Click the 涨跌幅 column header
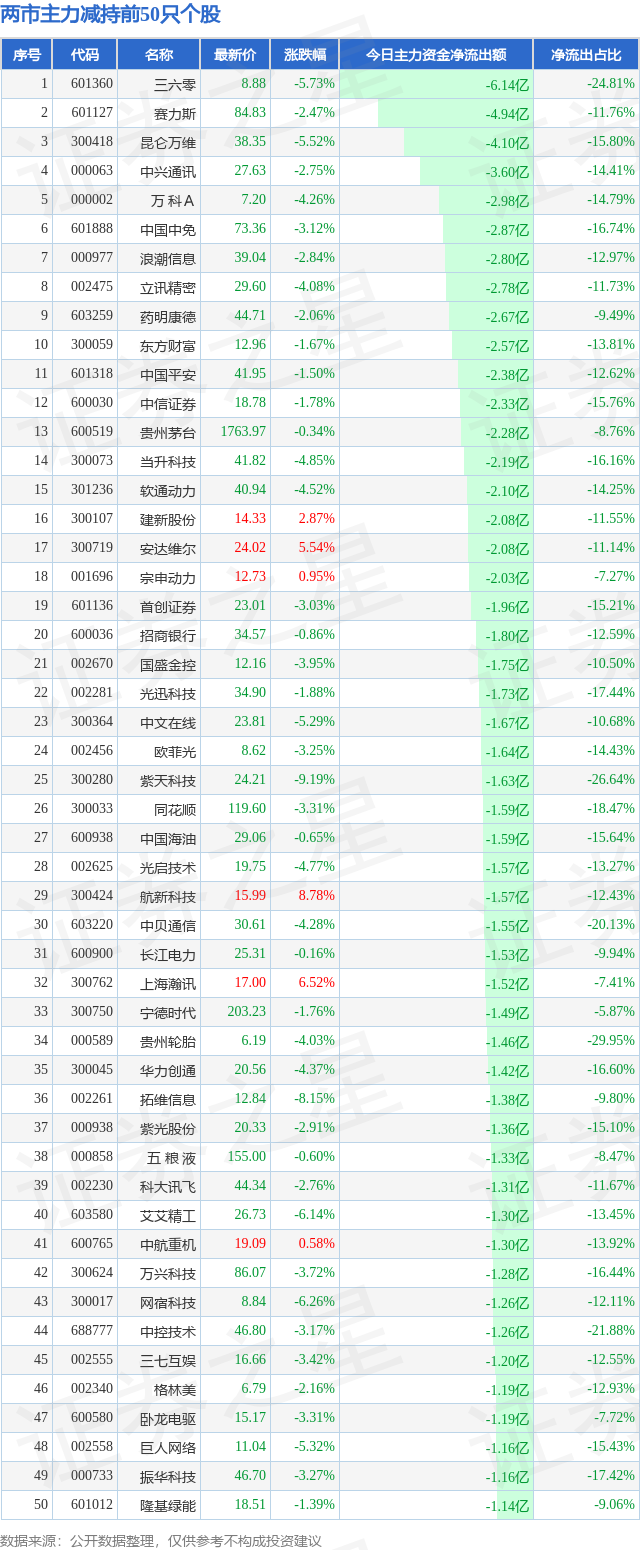Screen dimensions: 640x1550 pyautogui.click(x=304, y=55)
